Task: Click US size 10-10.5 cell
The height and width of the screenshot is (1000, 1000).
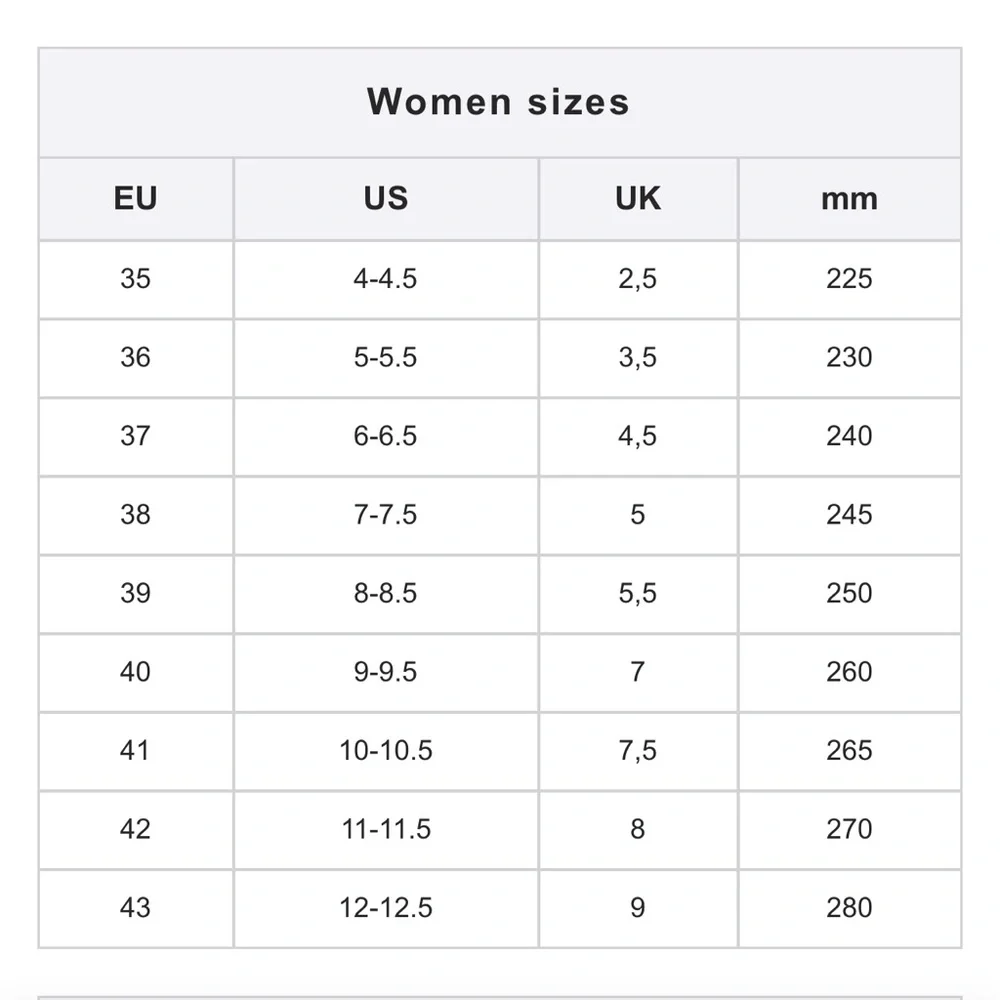Action: (x=385, y=751)
